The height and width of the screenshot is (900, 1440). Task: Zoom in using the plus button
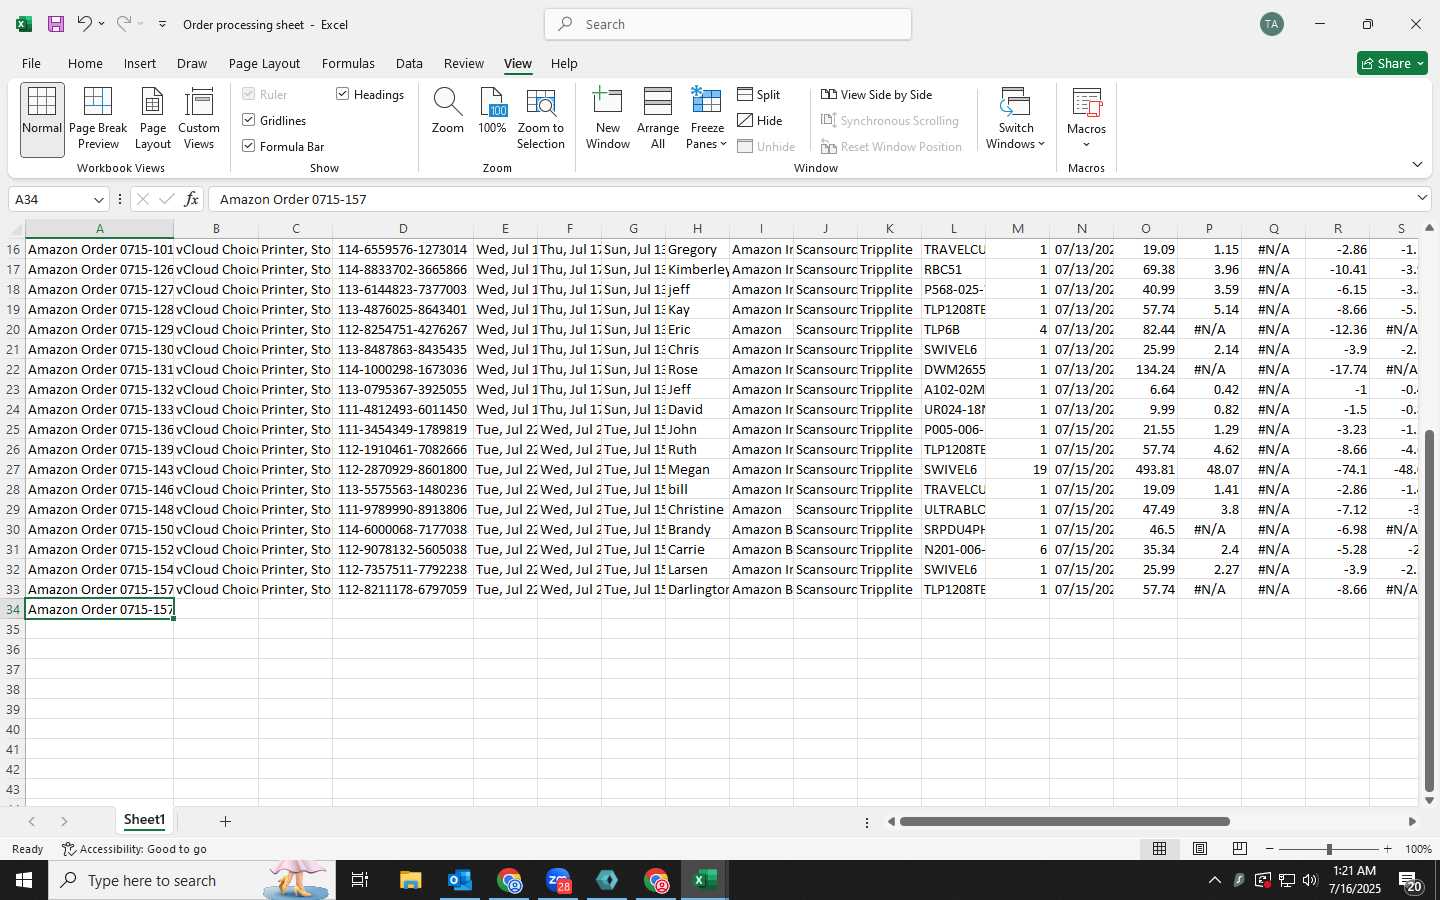1387,849
